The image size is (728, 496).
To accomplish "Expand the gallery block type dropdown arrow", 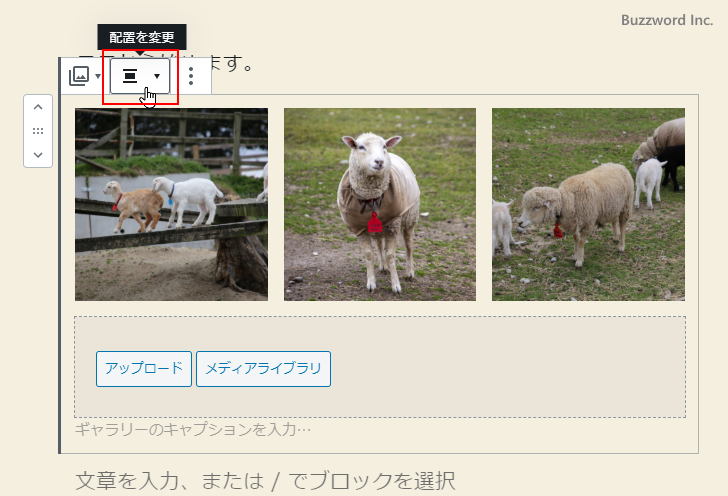I will pyautogui.click(x=98, y=76).
